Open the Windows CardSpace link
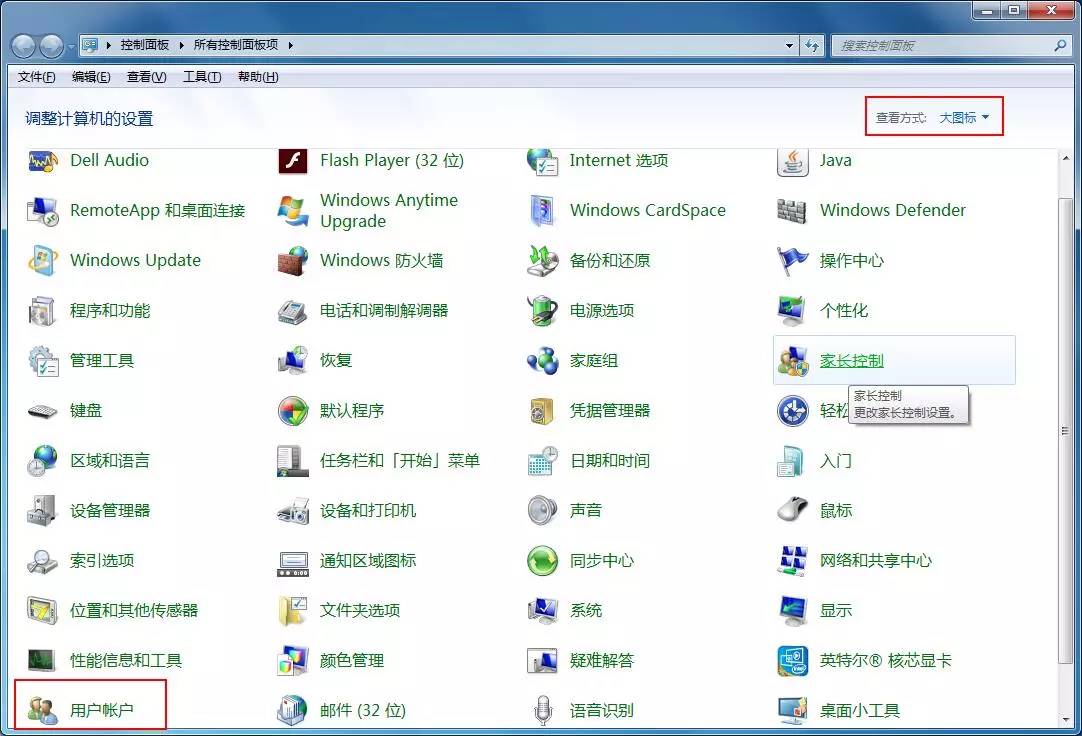 (648, 210)
